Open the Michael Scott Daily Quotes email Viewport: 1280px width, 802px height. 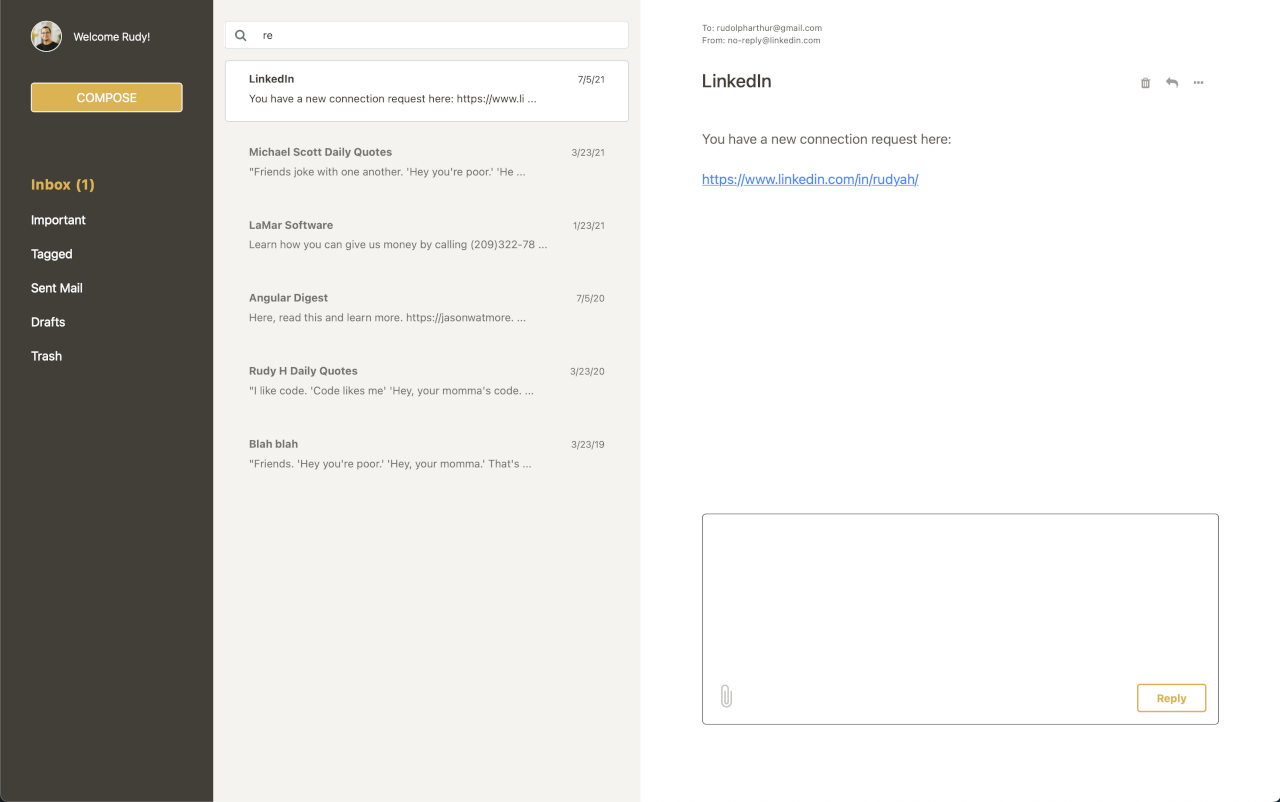pos(426,162)
